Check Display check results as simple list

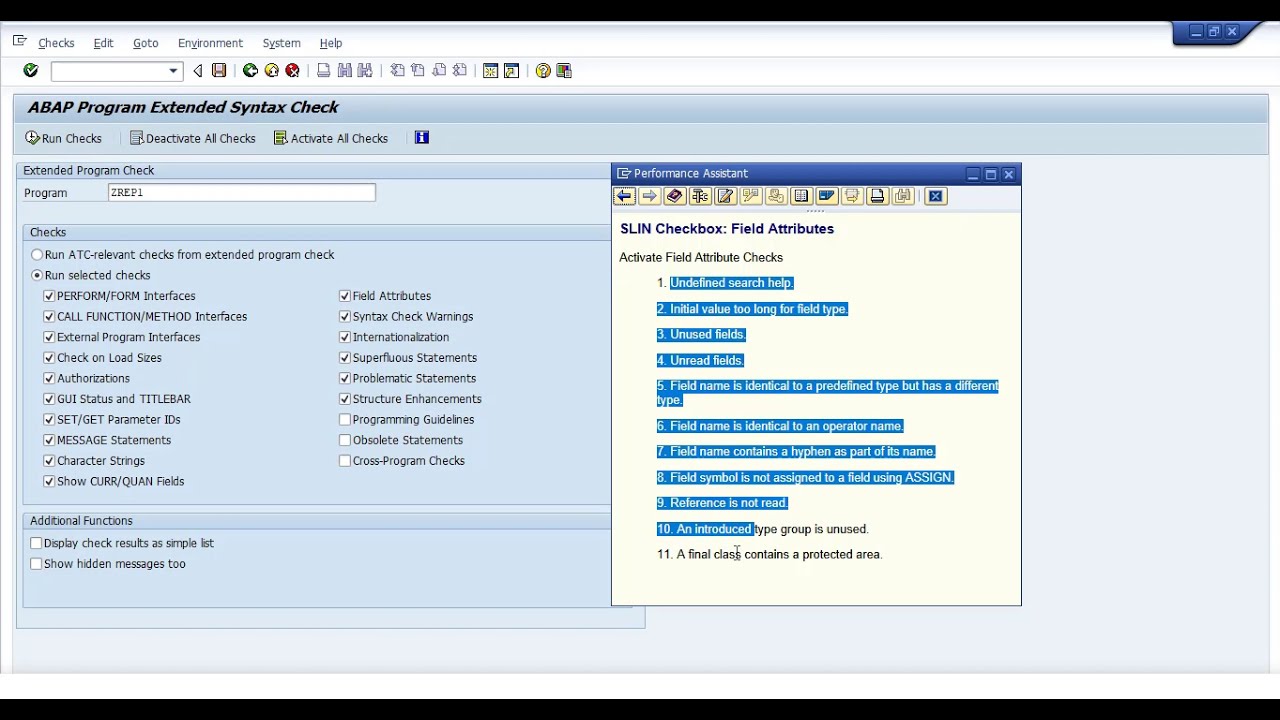(36, 543)
